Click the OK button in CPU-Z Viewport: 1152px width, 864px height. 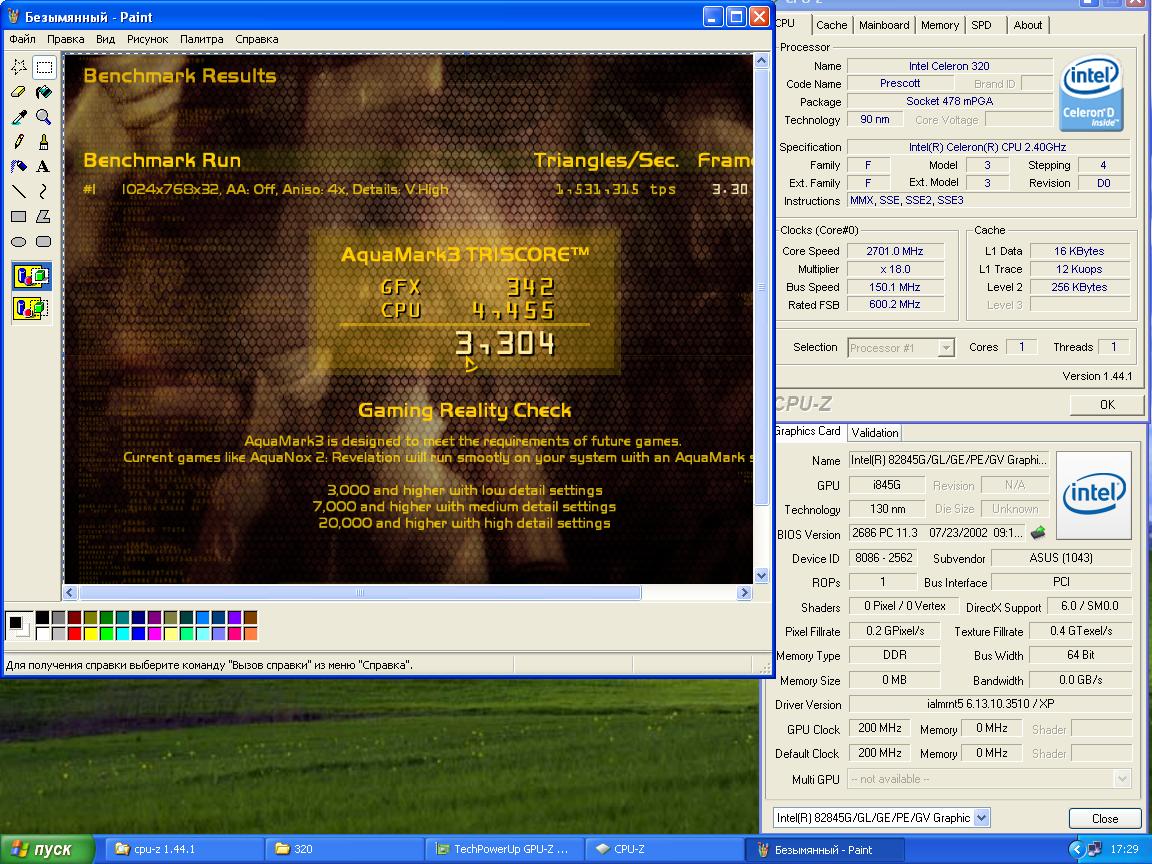tap(1107, 405)
